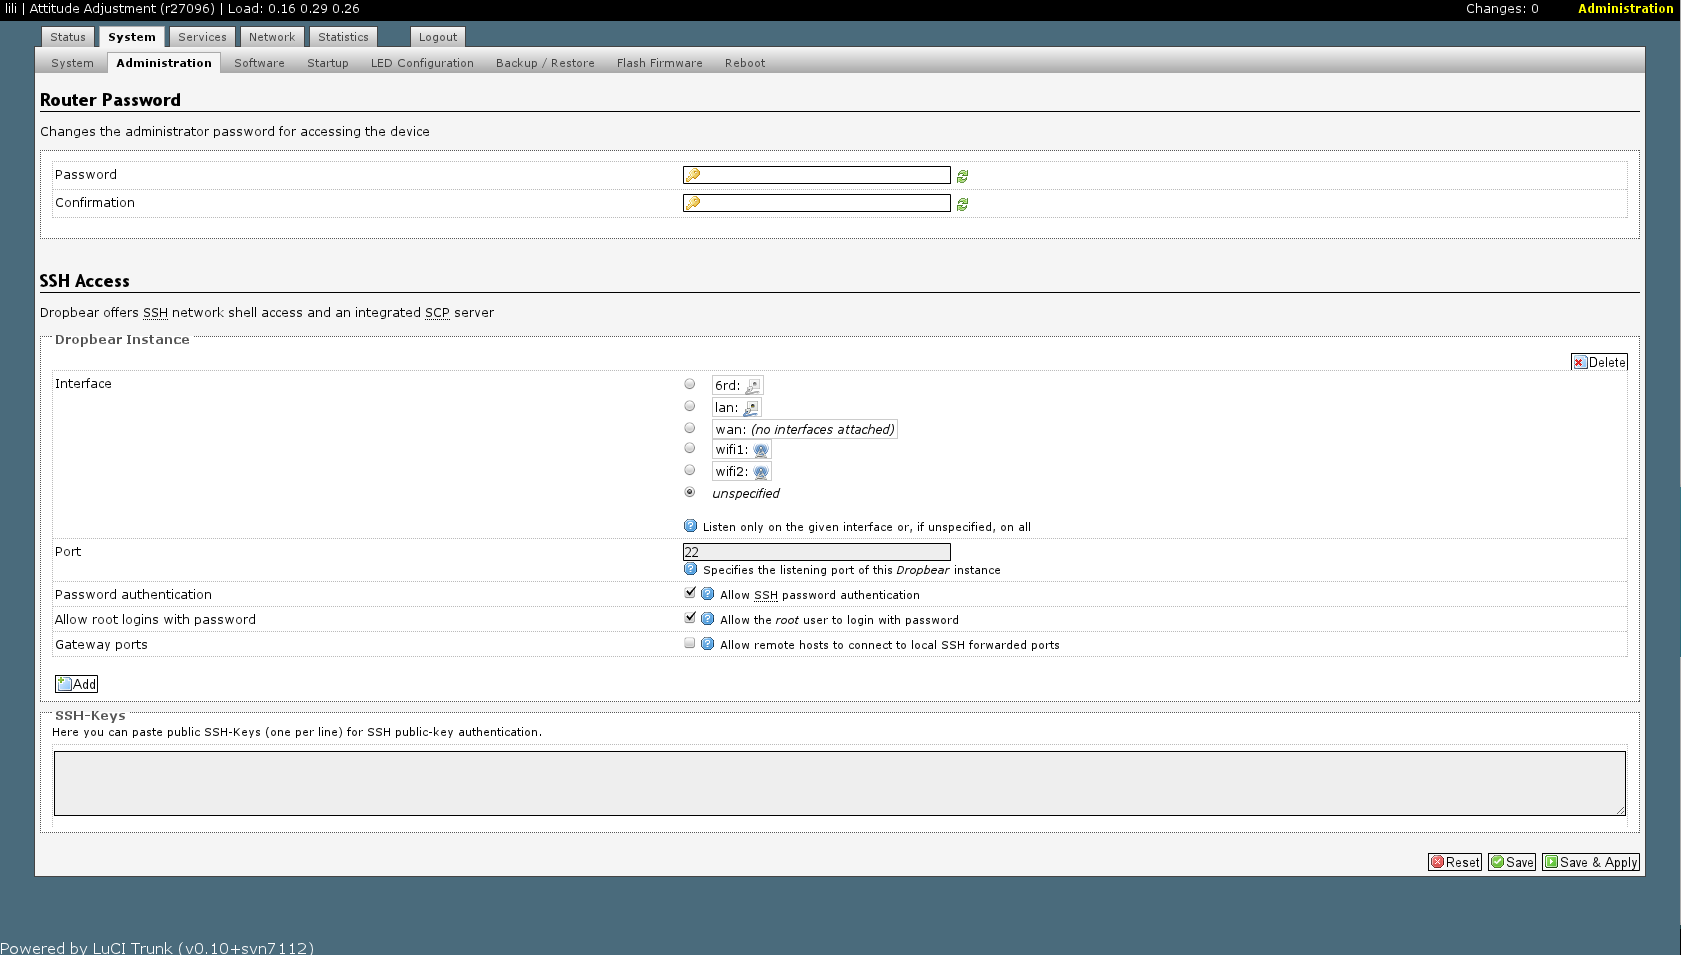
Task: Click the Reset button
Action: 1455,862
